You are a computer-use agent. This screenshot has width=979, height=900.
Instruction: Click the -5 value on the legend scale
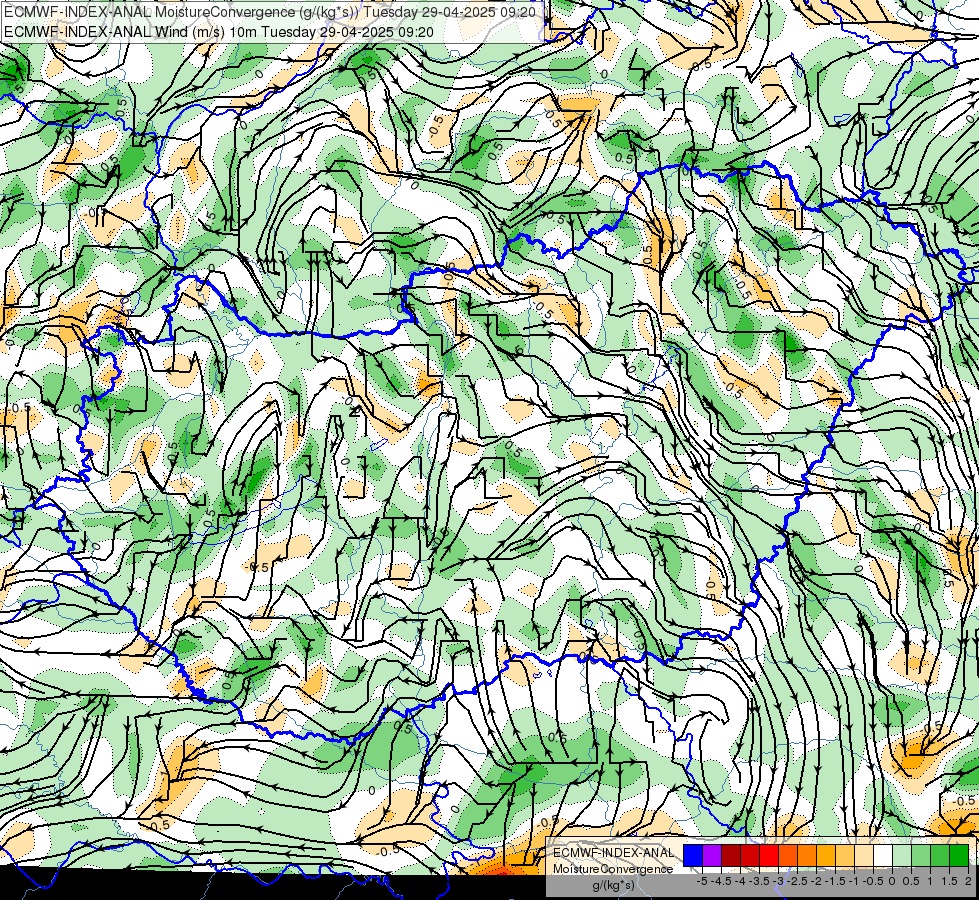pos(702,881)
